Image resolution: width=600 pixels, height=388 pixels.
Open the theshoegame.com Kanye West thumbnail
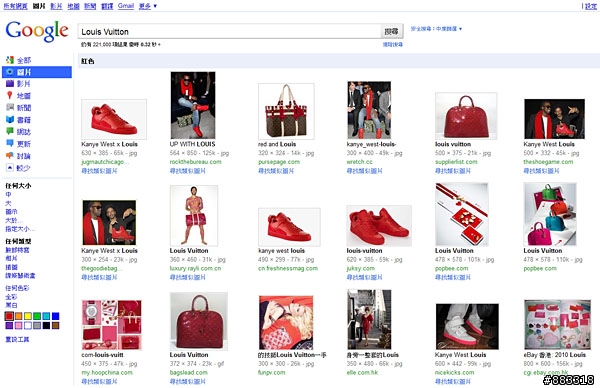pos(554,119)
